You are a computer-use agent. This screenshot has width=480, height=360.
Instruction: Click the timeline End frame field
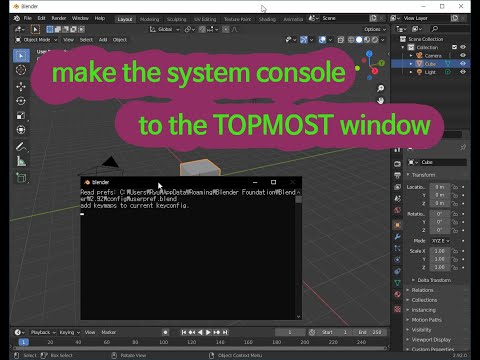tap(369, 332)
